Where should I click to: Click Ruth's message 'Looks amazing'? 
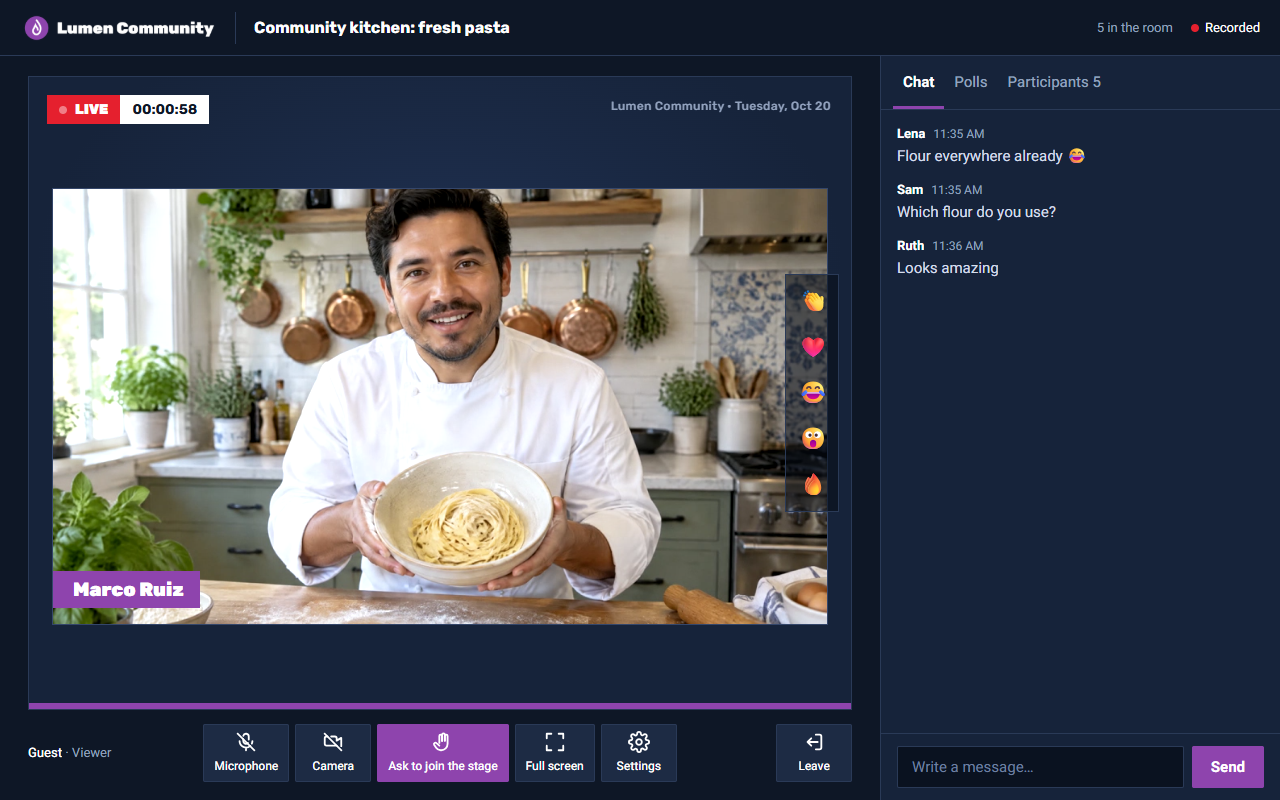[x=948, y=268]
